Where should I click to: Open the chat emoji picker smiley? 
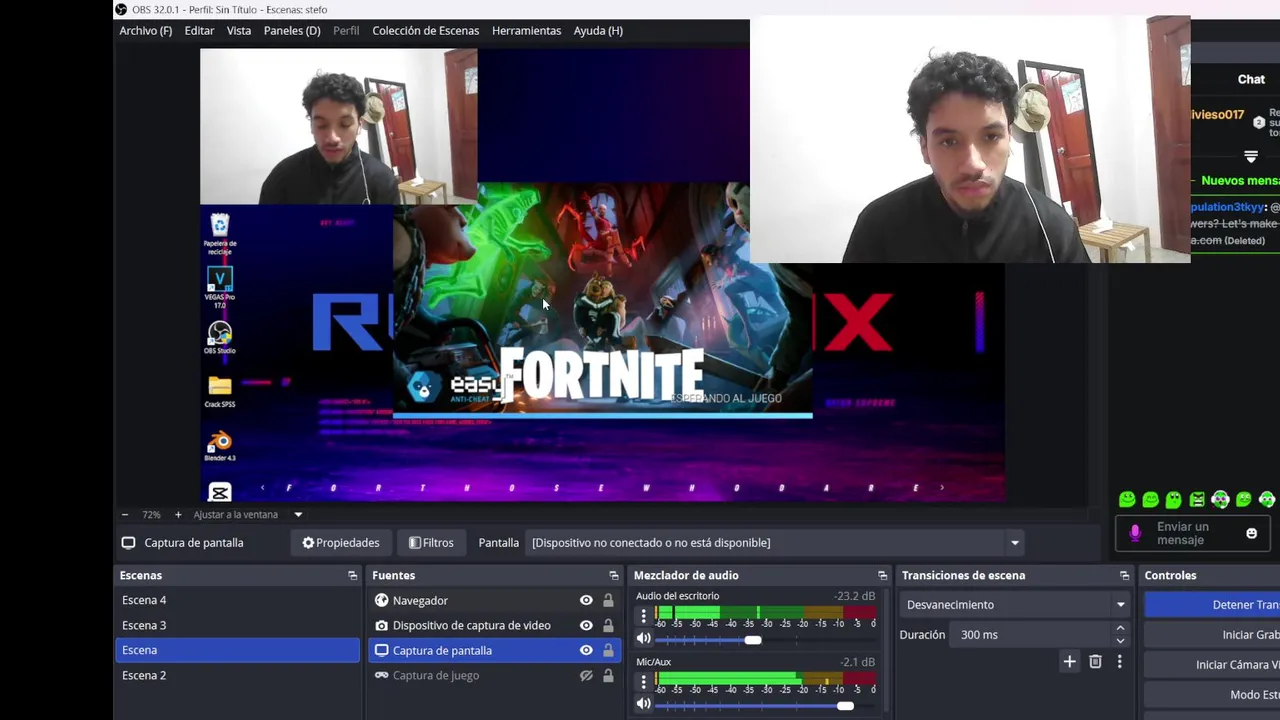pyautogui.click(x=1251, y=534)
